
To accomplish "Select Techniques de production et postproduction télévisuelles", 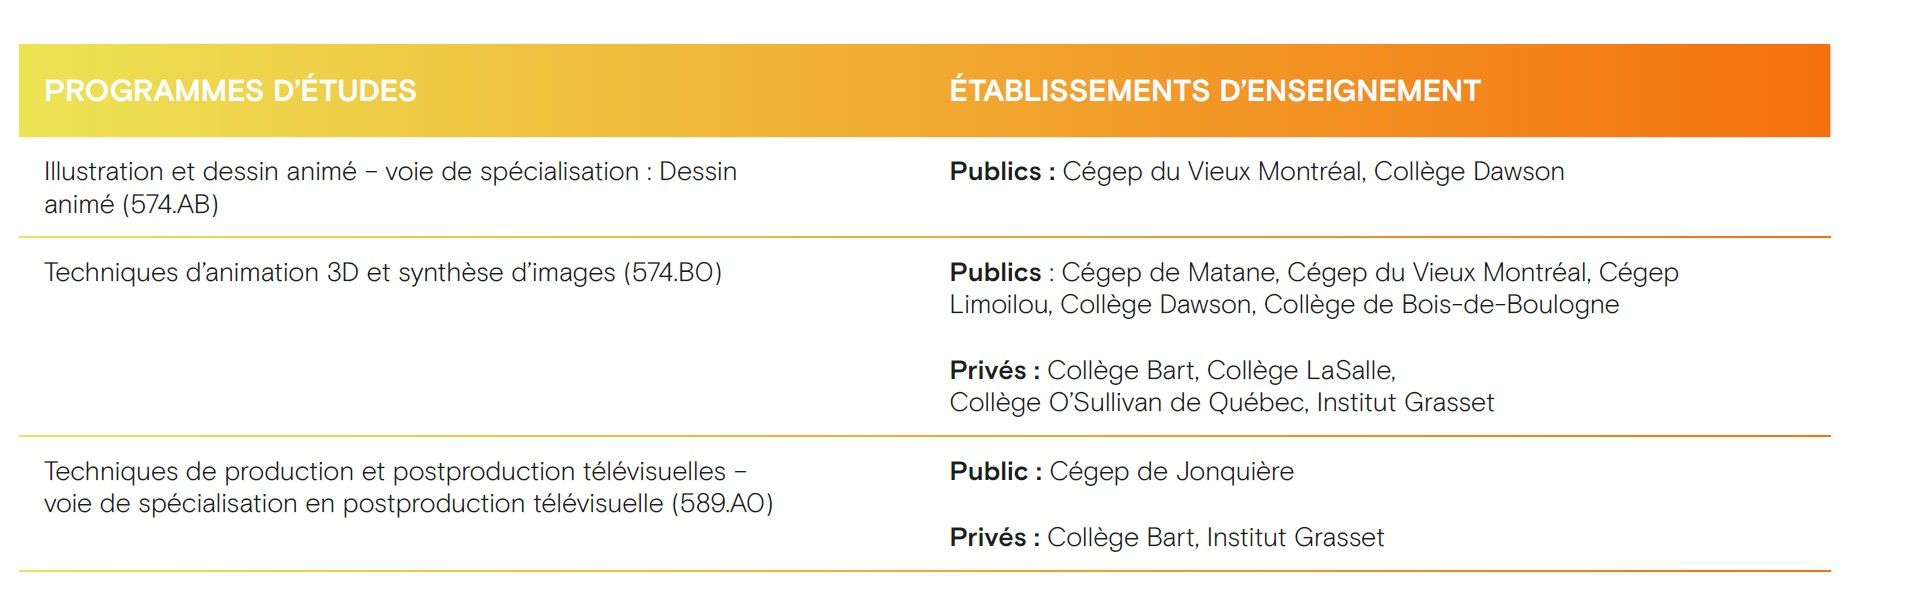I will pyautogui.click(x=385, y=472).
